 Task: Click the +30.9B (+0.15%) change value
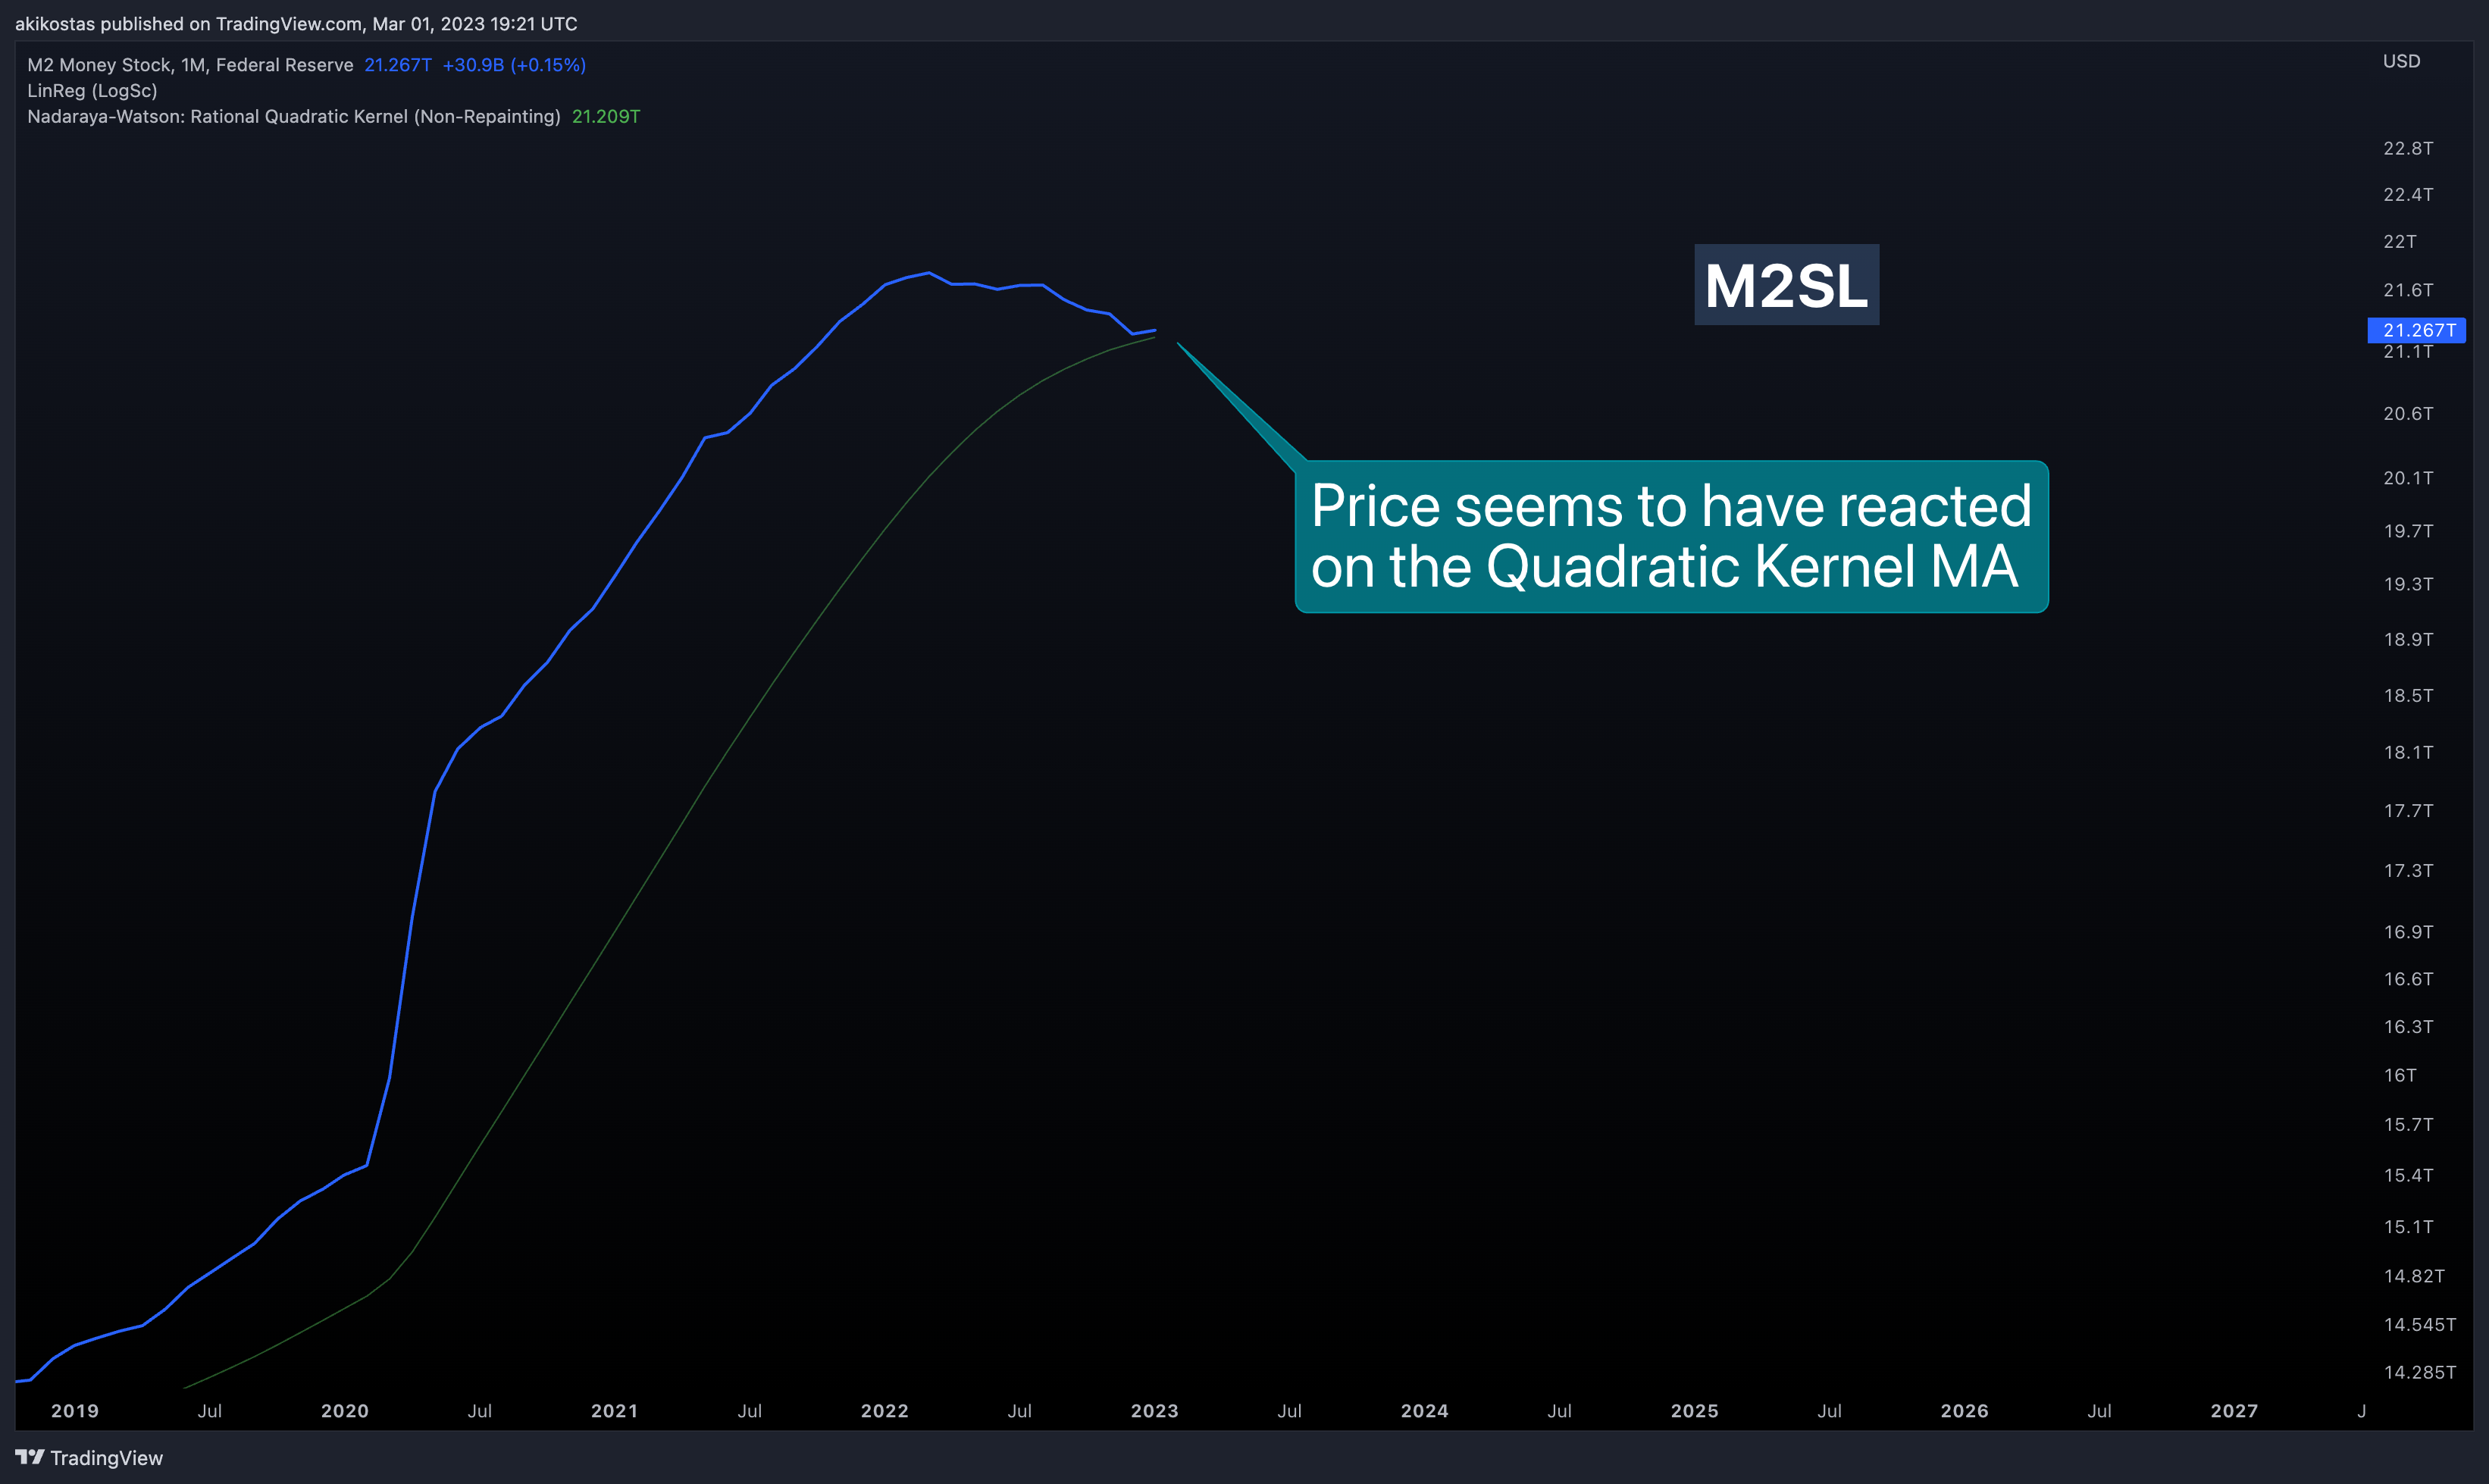tap(514, 65)
